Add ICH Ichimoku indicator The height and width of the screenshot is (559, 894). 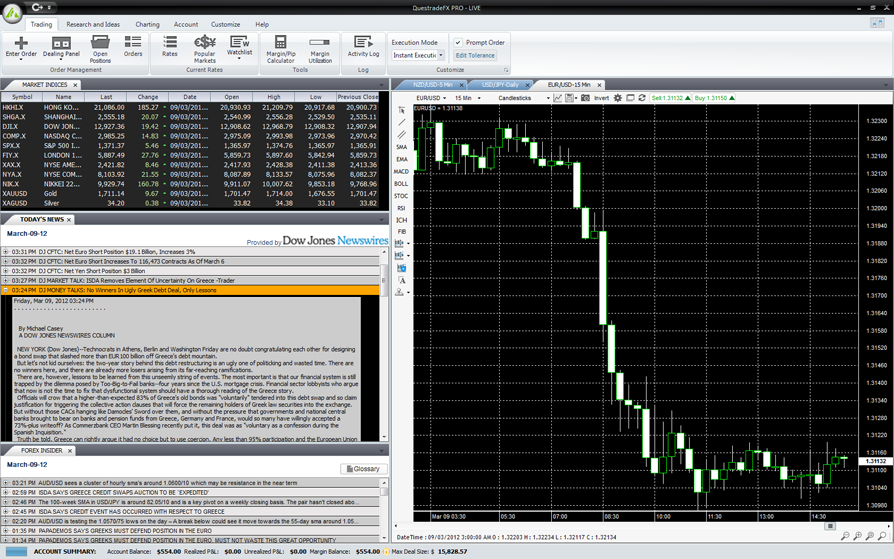[401, 220]
